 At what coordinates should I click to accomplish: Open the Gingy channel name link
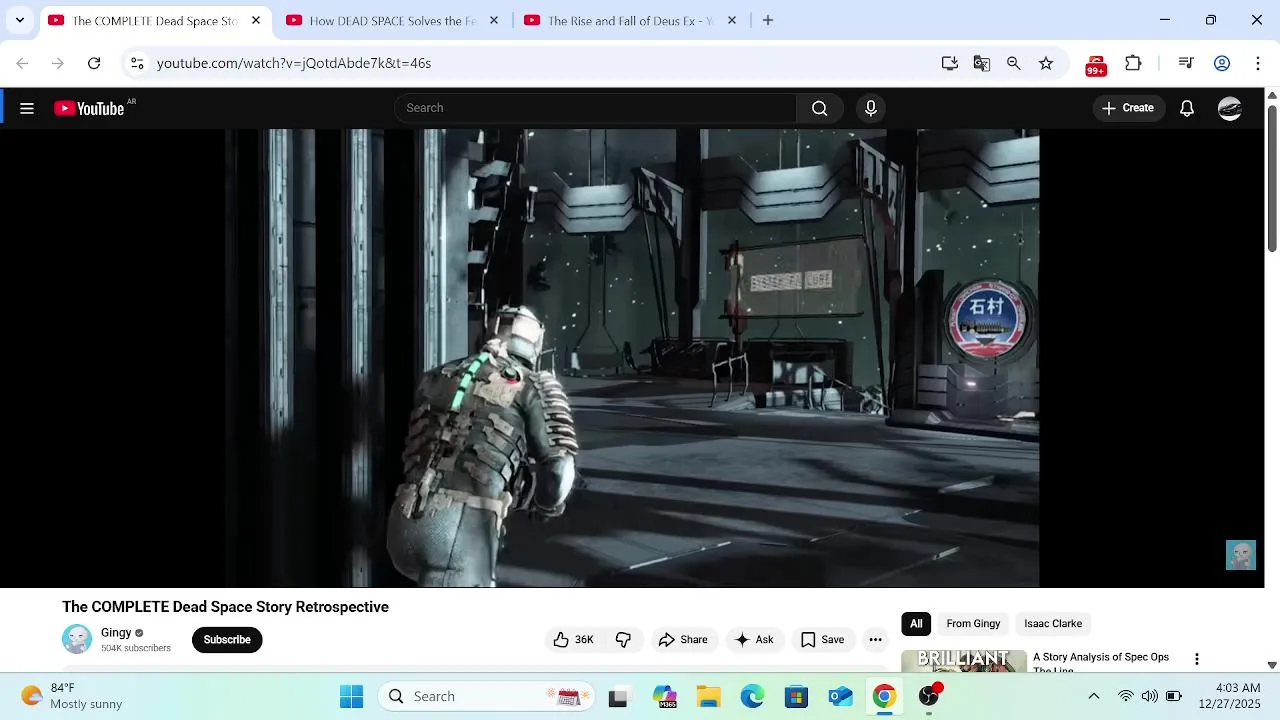(x=116, y=633)
